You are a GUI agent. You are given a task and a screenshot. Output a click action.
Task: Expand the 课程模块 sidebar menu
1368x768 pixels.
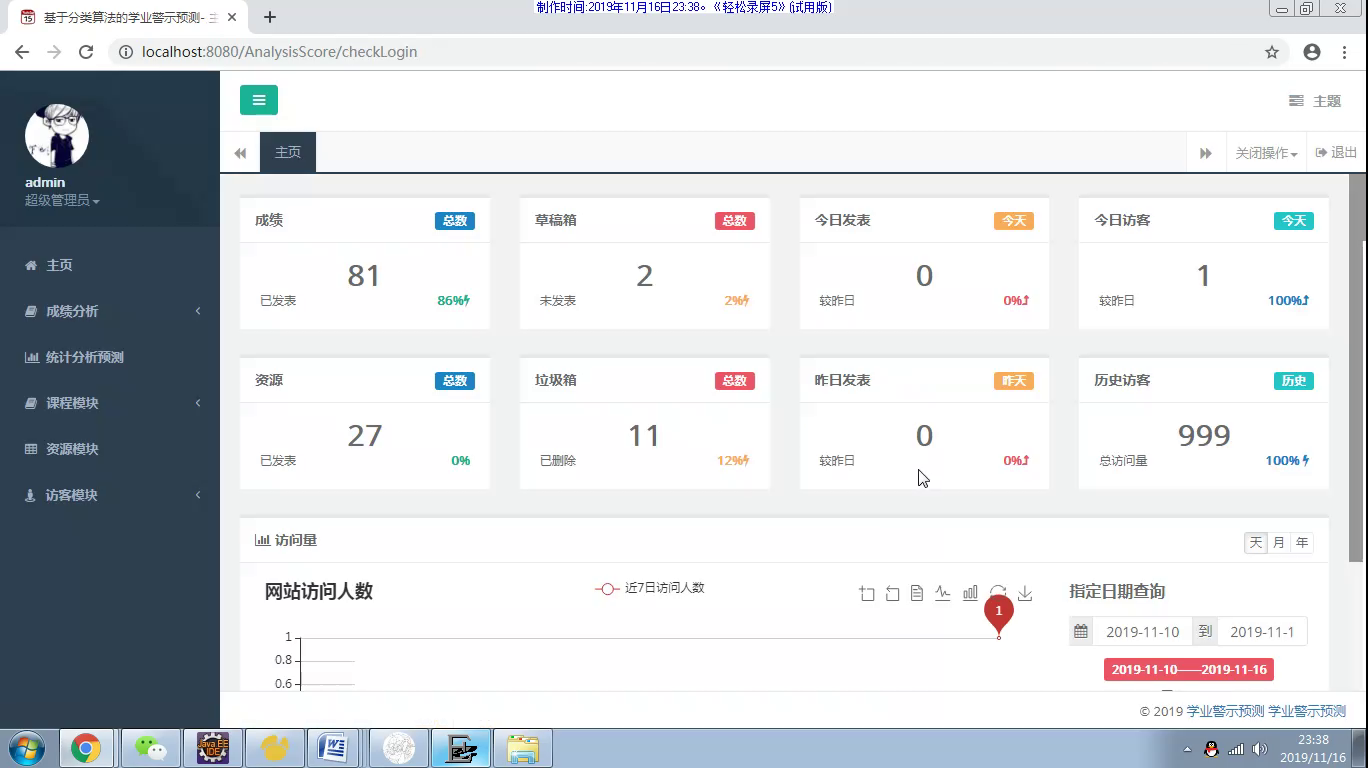[110, 403]
